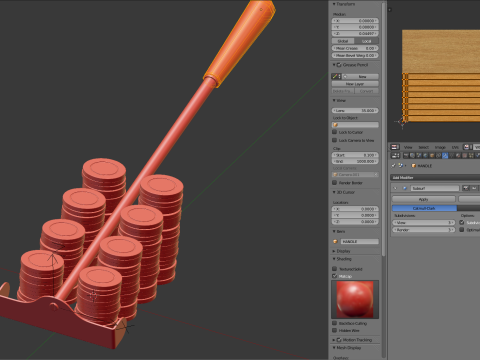
Task: Click the New Layer button
Action: tap(355, 84)
